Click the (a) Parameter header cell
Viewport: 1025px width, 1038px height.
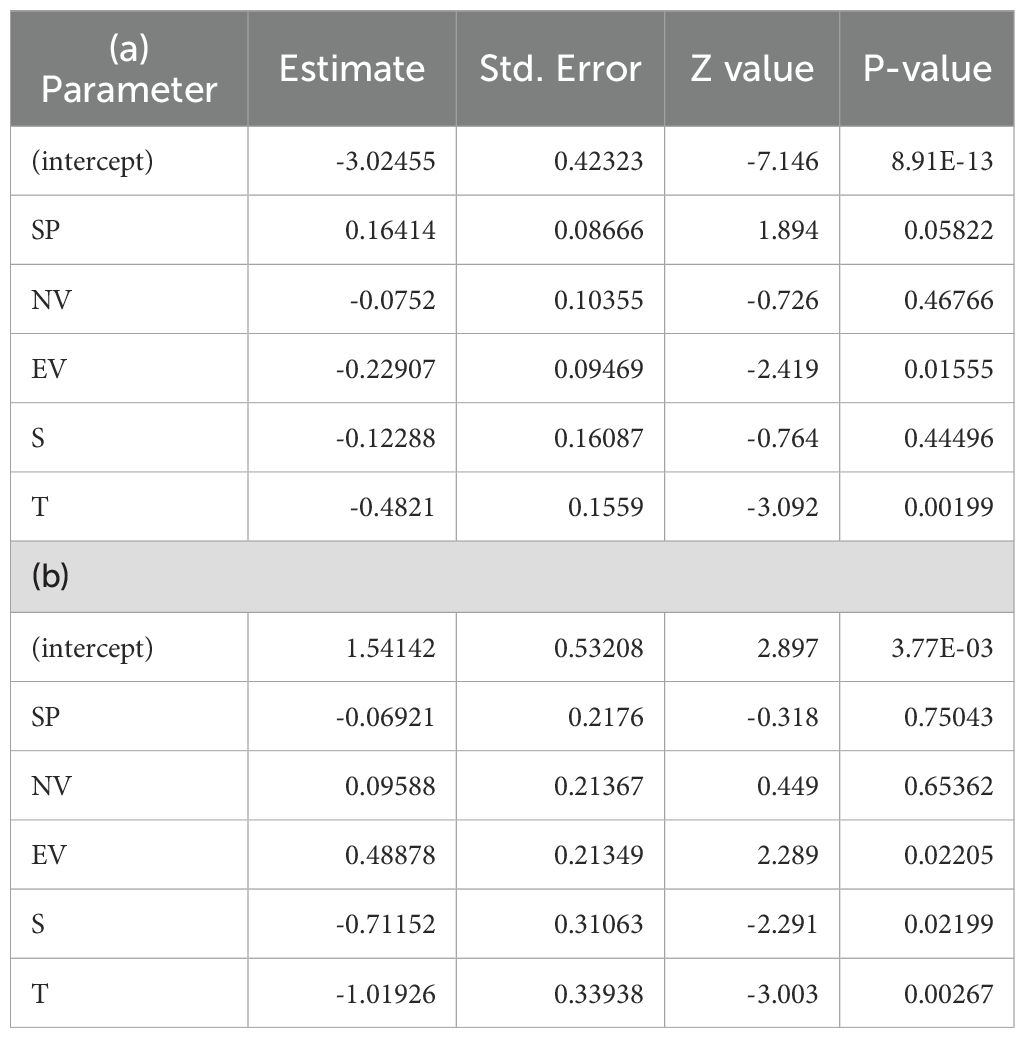pos(129,69)
